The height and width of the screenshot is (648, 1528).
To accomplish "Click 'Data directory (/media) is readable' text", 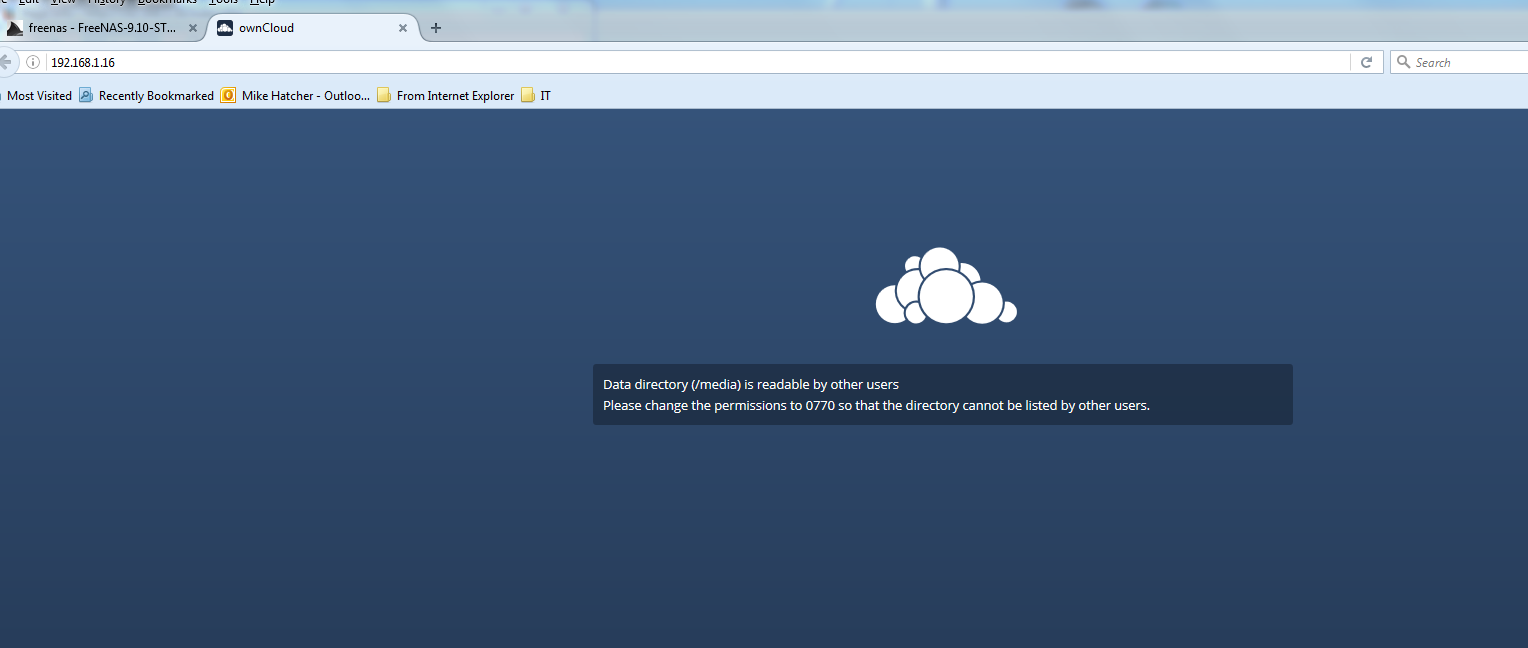I will pos(751,384).
